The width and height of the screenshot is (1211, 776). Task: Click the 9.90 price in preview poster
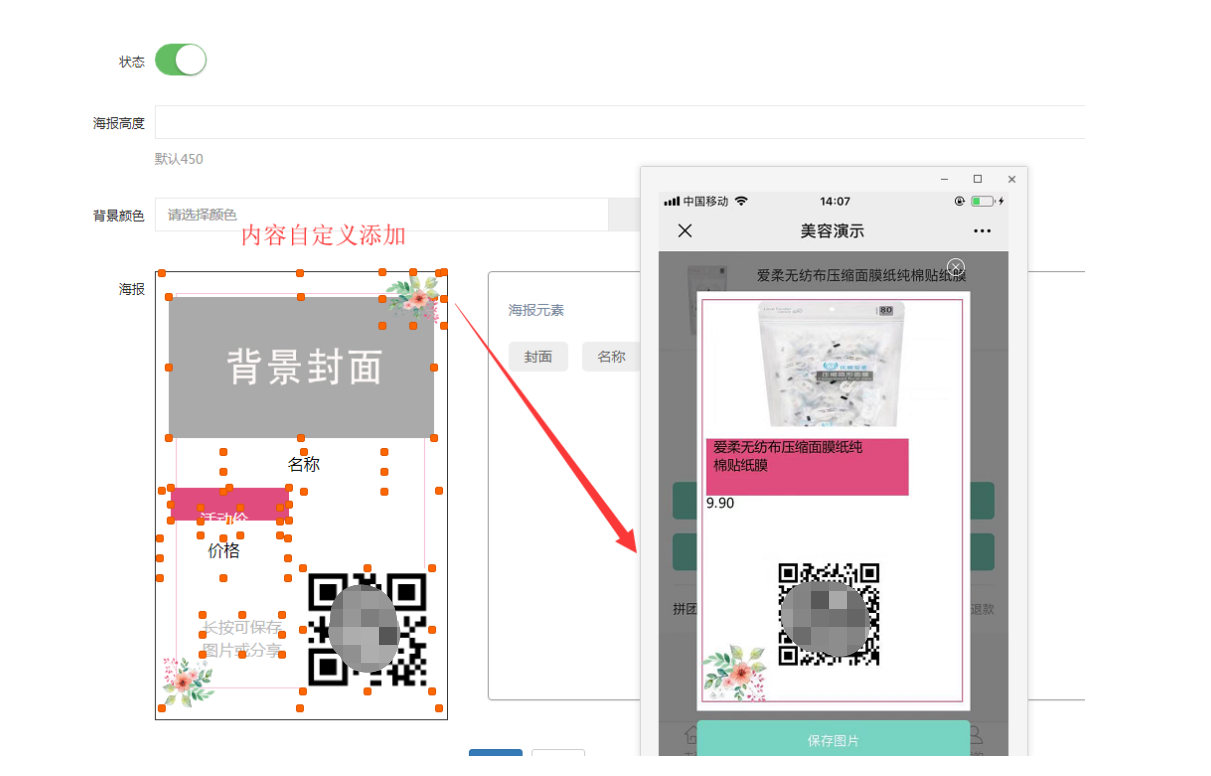pos(720,503)
